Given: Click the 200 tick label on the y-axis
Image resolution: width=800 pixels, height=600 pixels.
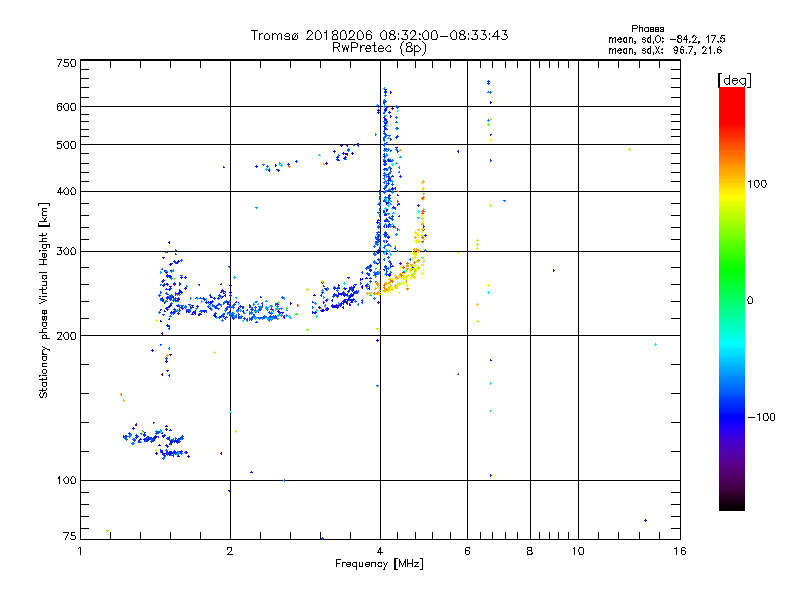Looking at the screenshot, I should coord(66,336).
